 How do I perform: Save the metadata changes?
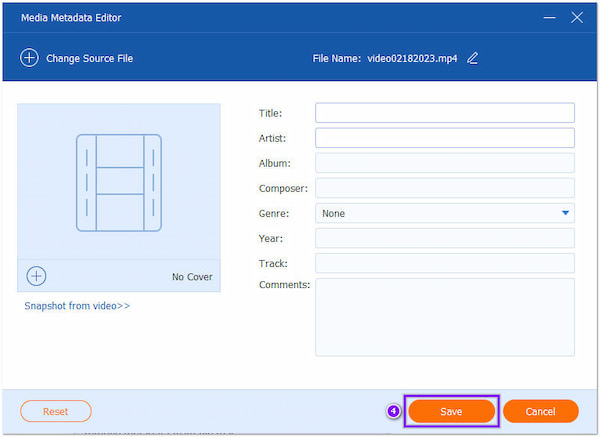tap(452, 411)
